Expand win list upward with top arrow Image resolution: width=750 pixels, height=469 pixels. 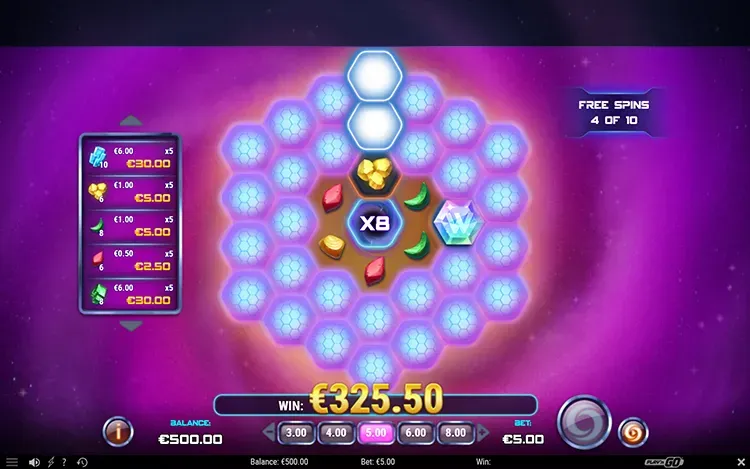[x=131, y=120]
